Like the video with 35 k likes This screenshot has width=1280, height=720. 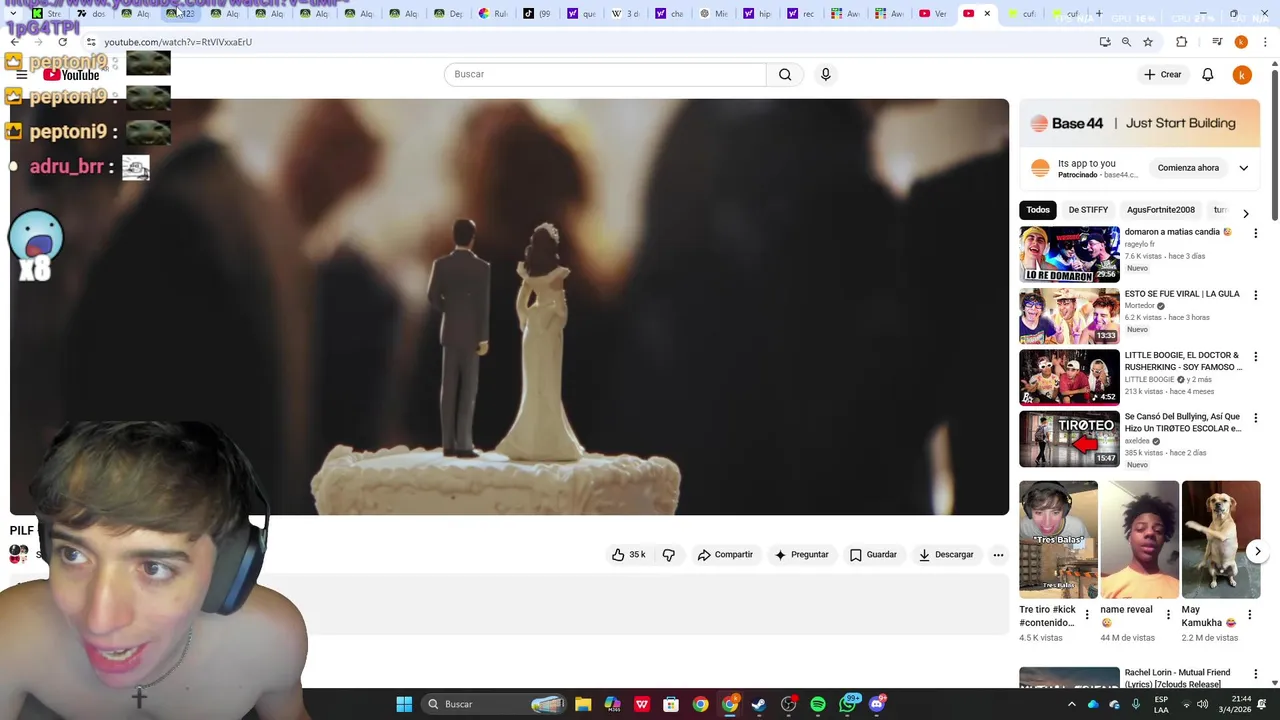click(628, 555)
